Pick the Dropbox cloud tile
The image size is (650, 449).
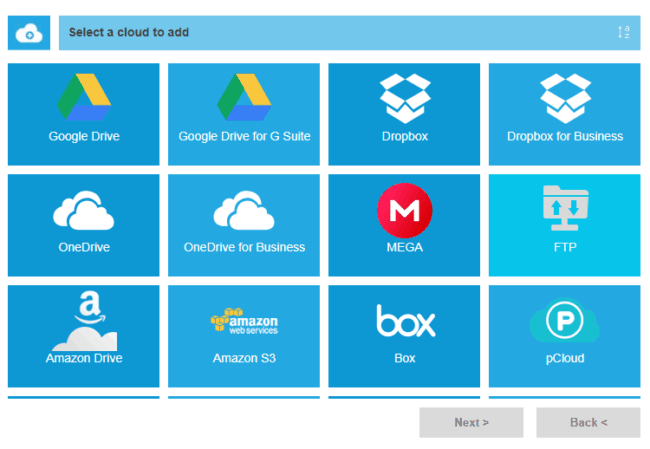click(x=404, y=114)
